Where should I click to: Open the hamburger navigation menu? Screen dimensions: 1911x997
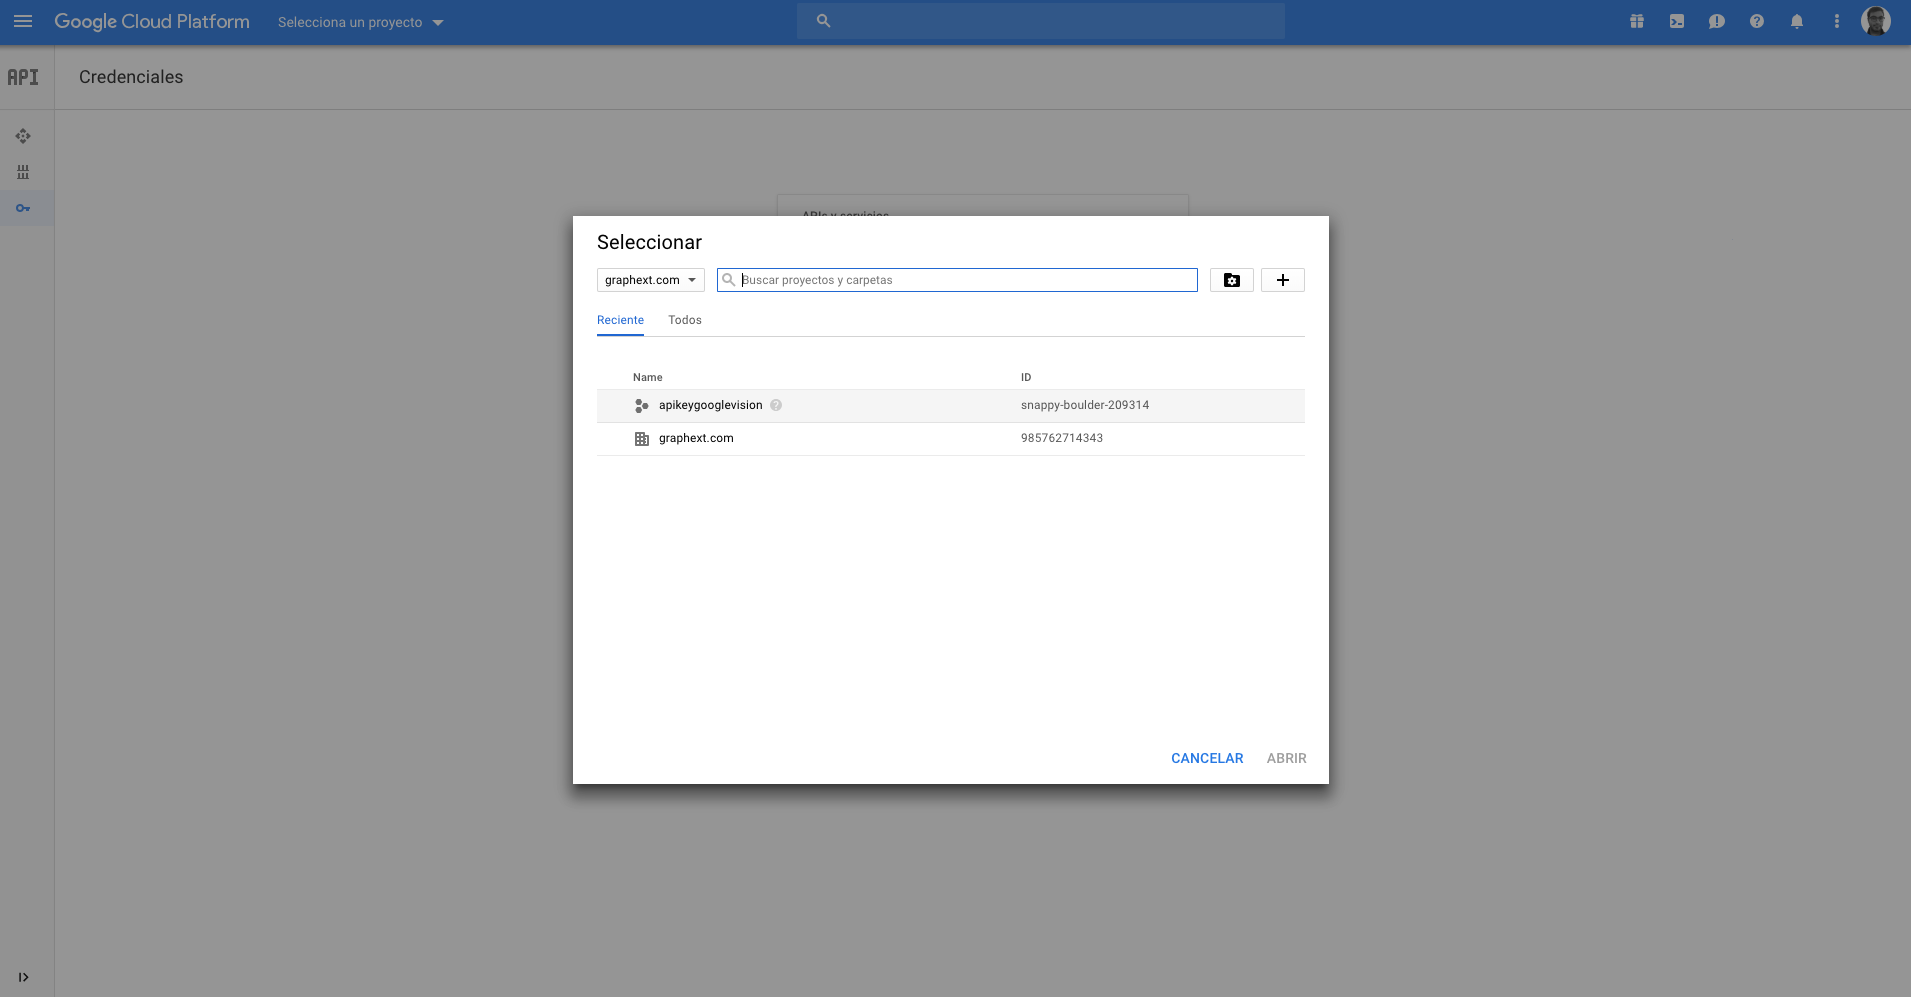(23, 21)
